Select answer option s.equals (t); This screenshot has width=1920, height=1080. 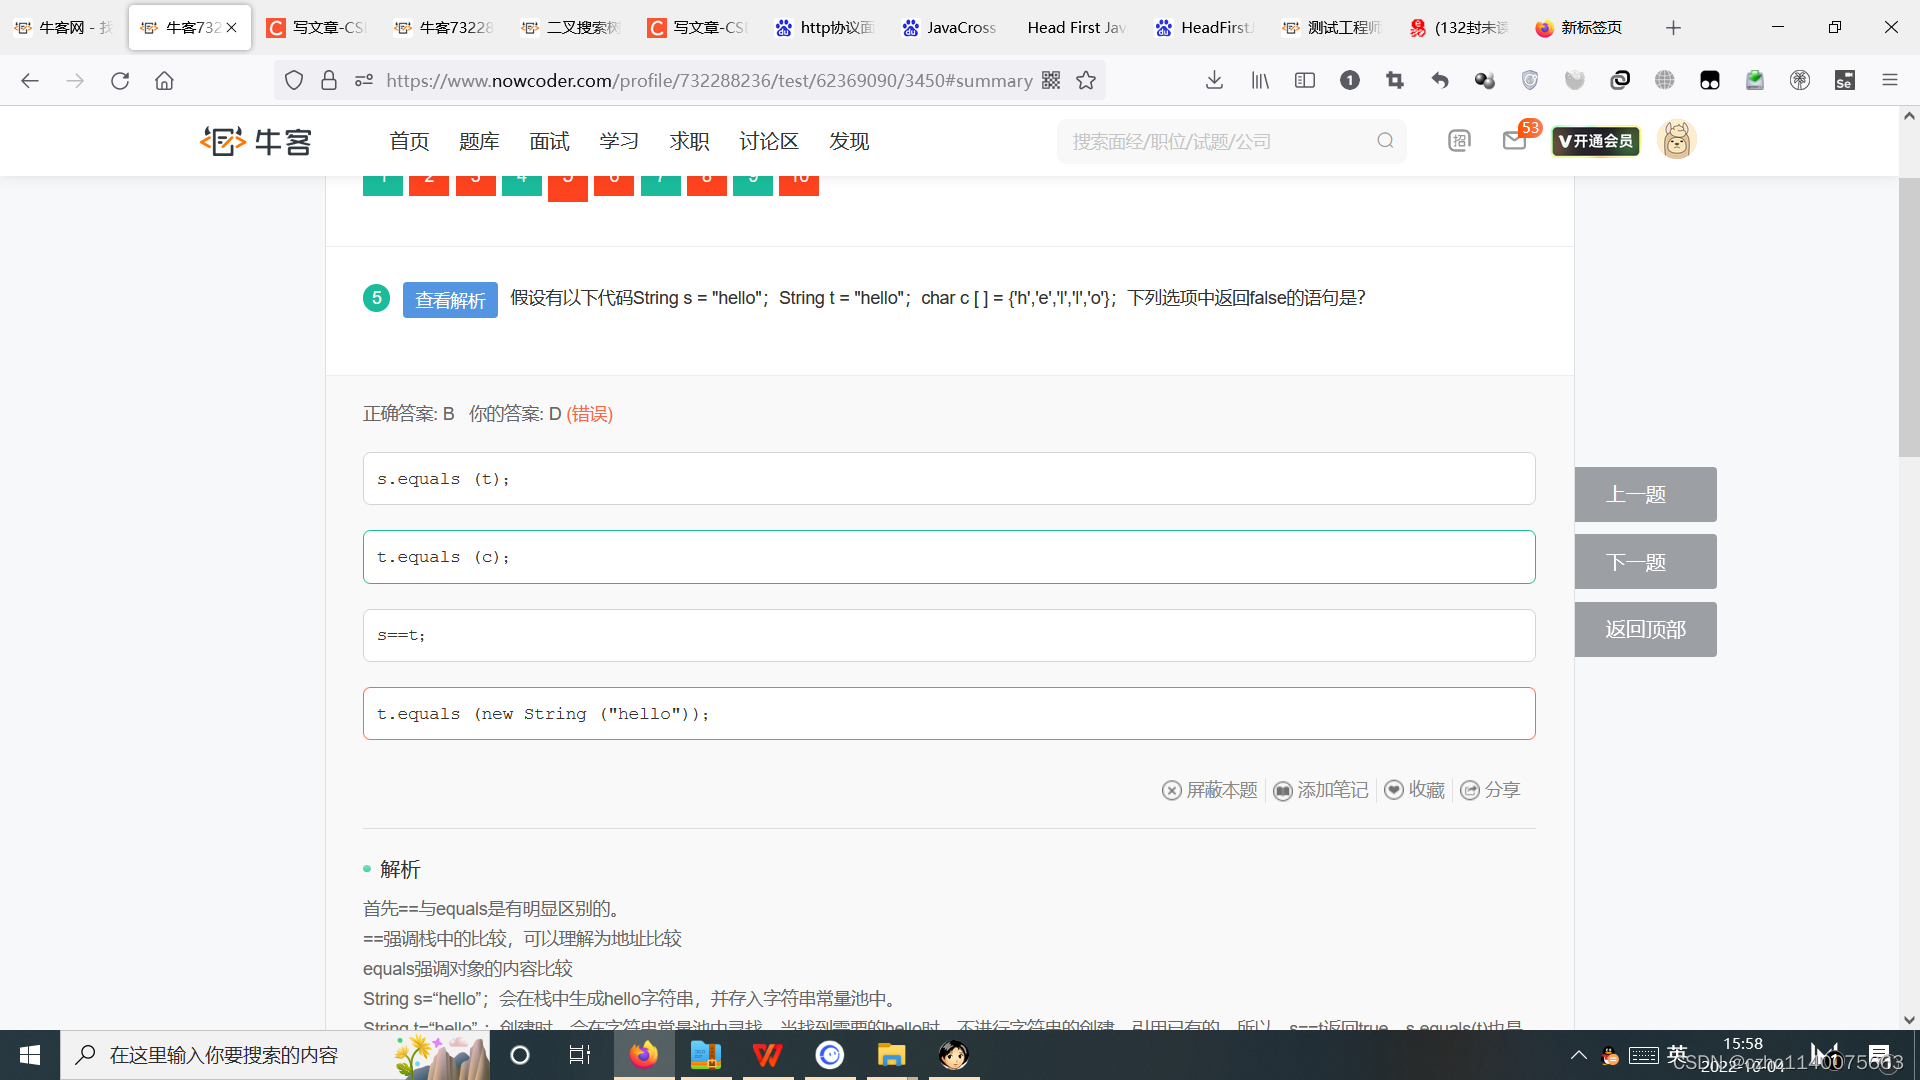949,479
